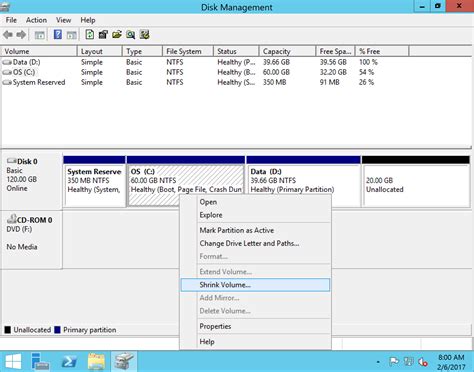Click the Back arrow toolbar icon

[x=8, y=35]
